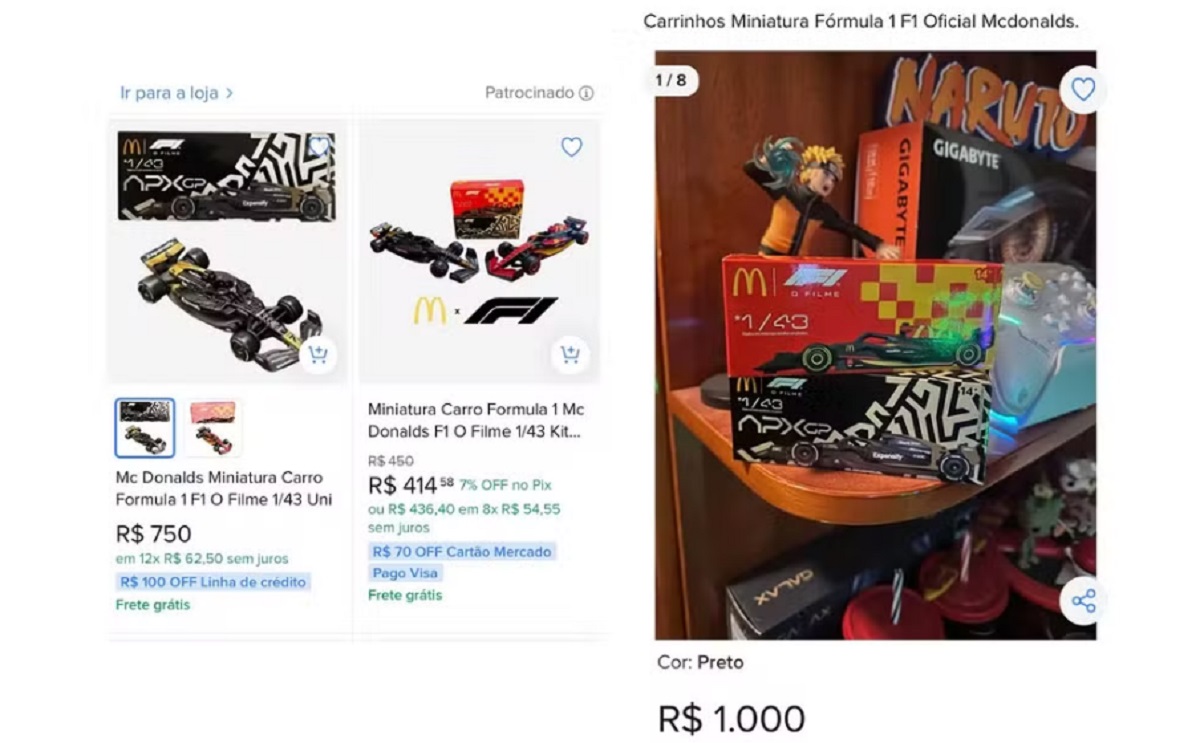Click the R$ 100 OFF Linha de crédito tag
This screenshot has width=1200, height=743.
tap(214, 582)
